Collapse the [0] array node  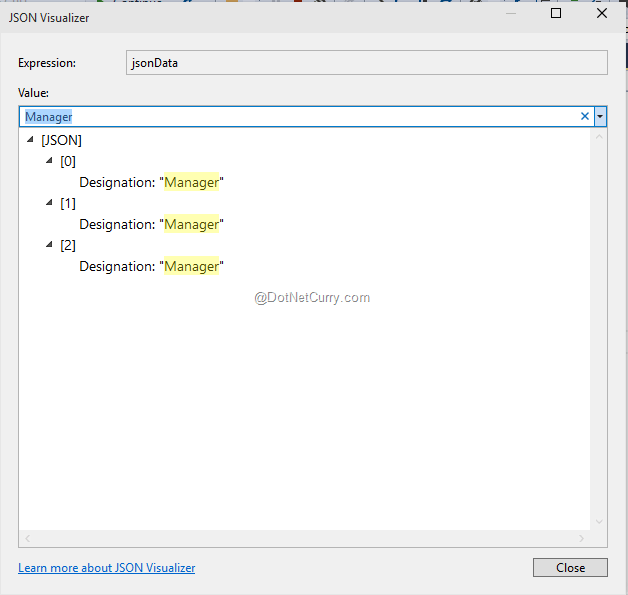49,161
